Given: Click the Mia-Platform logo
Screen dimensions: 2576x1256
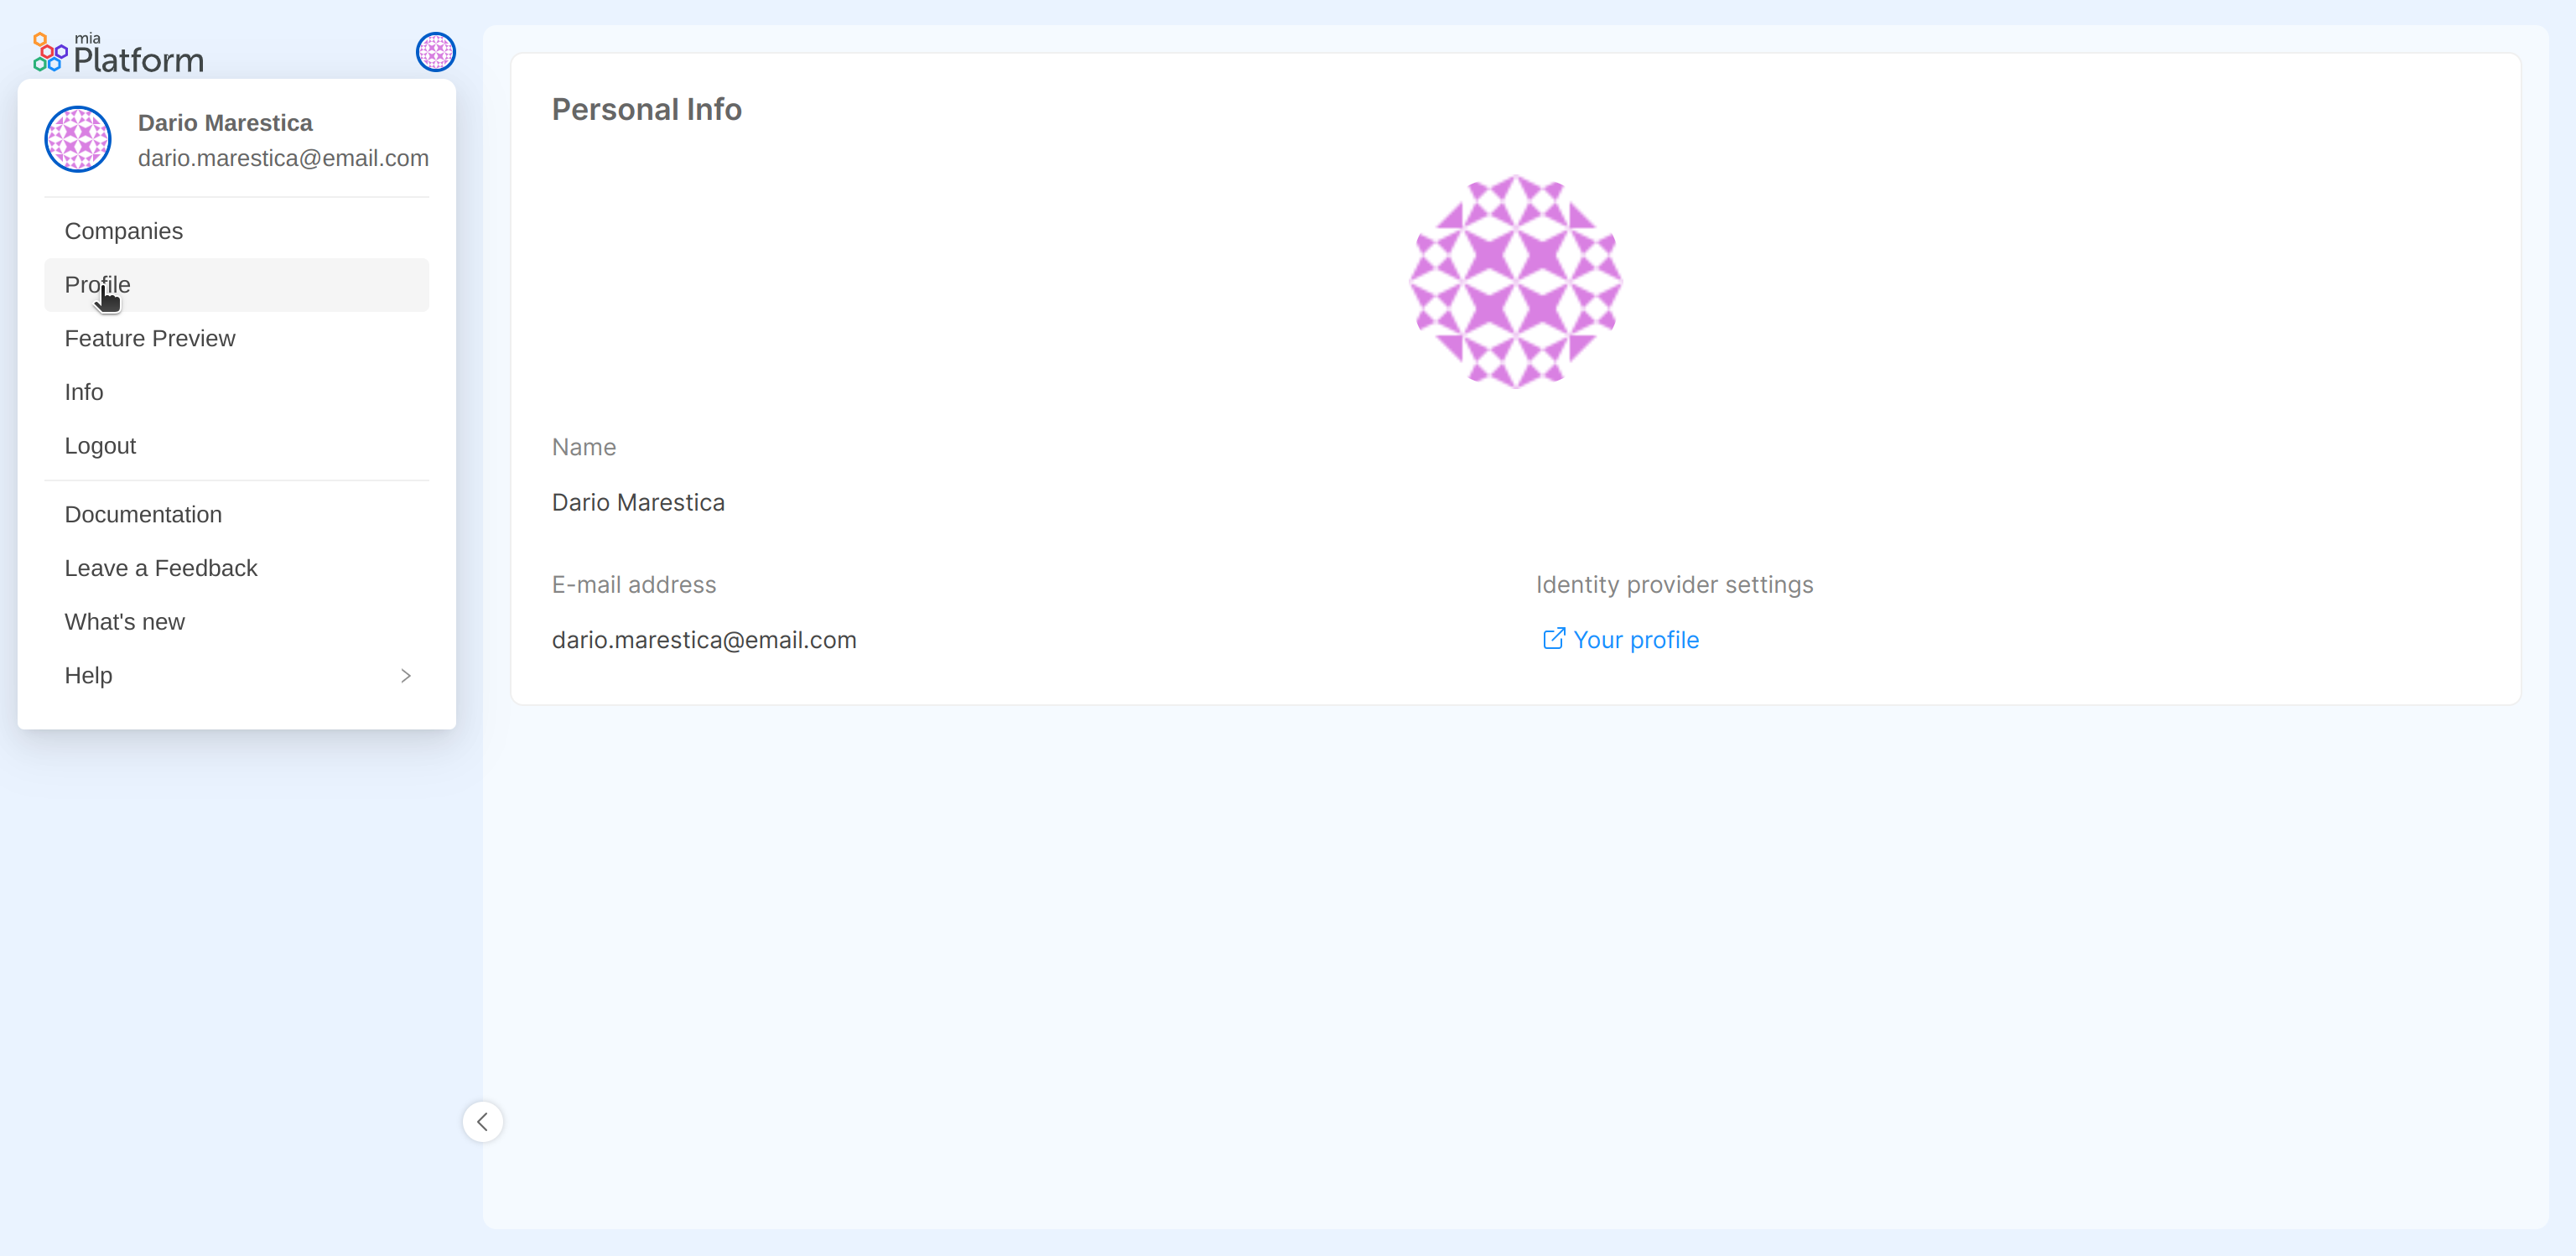Looking at the screenshot, I should 116,51.
